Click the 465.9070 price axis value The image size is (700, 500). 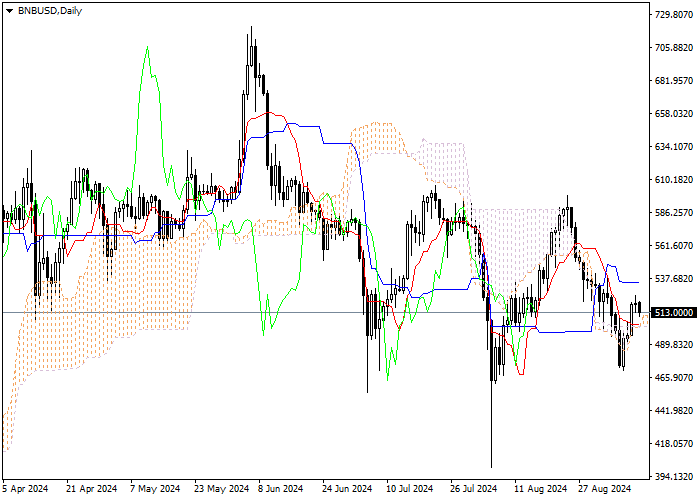(674, 378)
